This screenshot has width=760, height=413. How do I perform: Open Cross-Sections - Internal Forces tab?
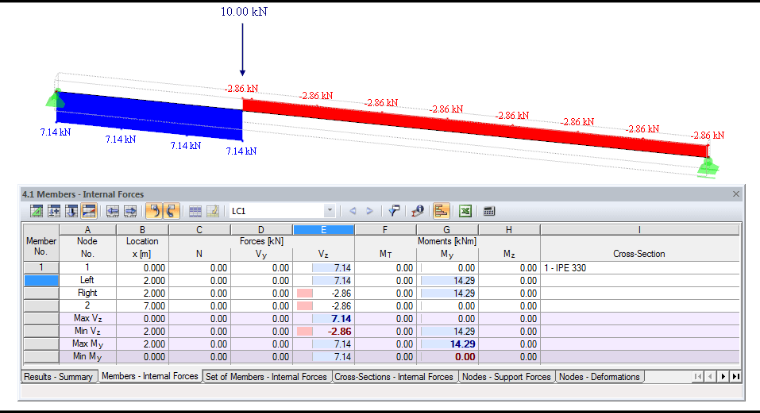394,377
